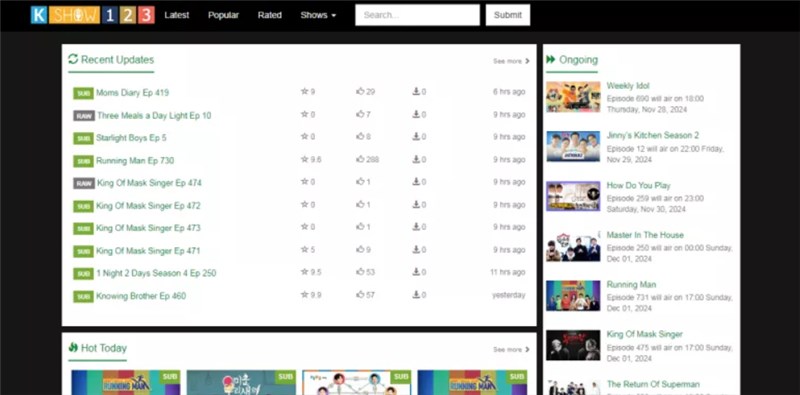Viewport: 800px width, 395px height.
Task: Open Starlight Boys Ep 5
Action: (131, 138)
